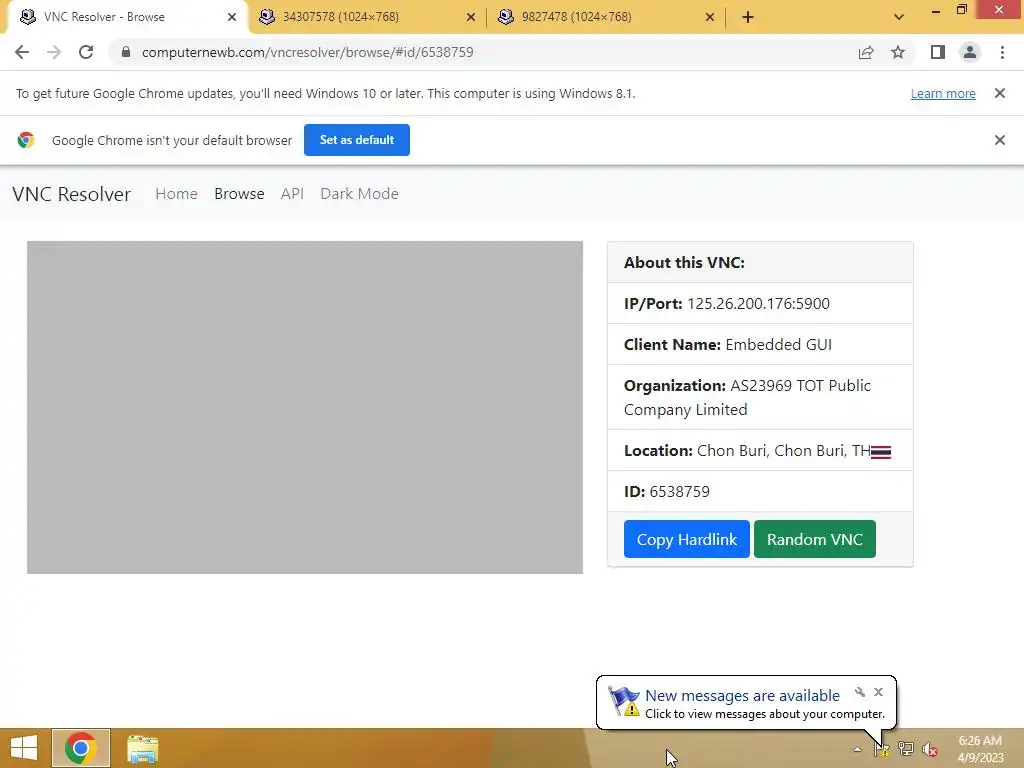Screen dimensions: 1024x768
Task: Click the VNC Resolver brand title
Action: (x=71, y=194)
